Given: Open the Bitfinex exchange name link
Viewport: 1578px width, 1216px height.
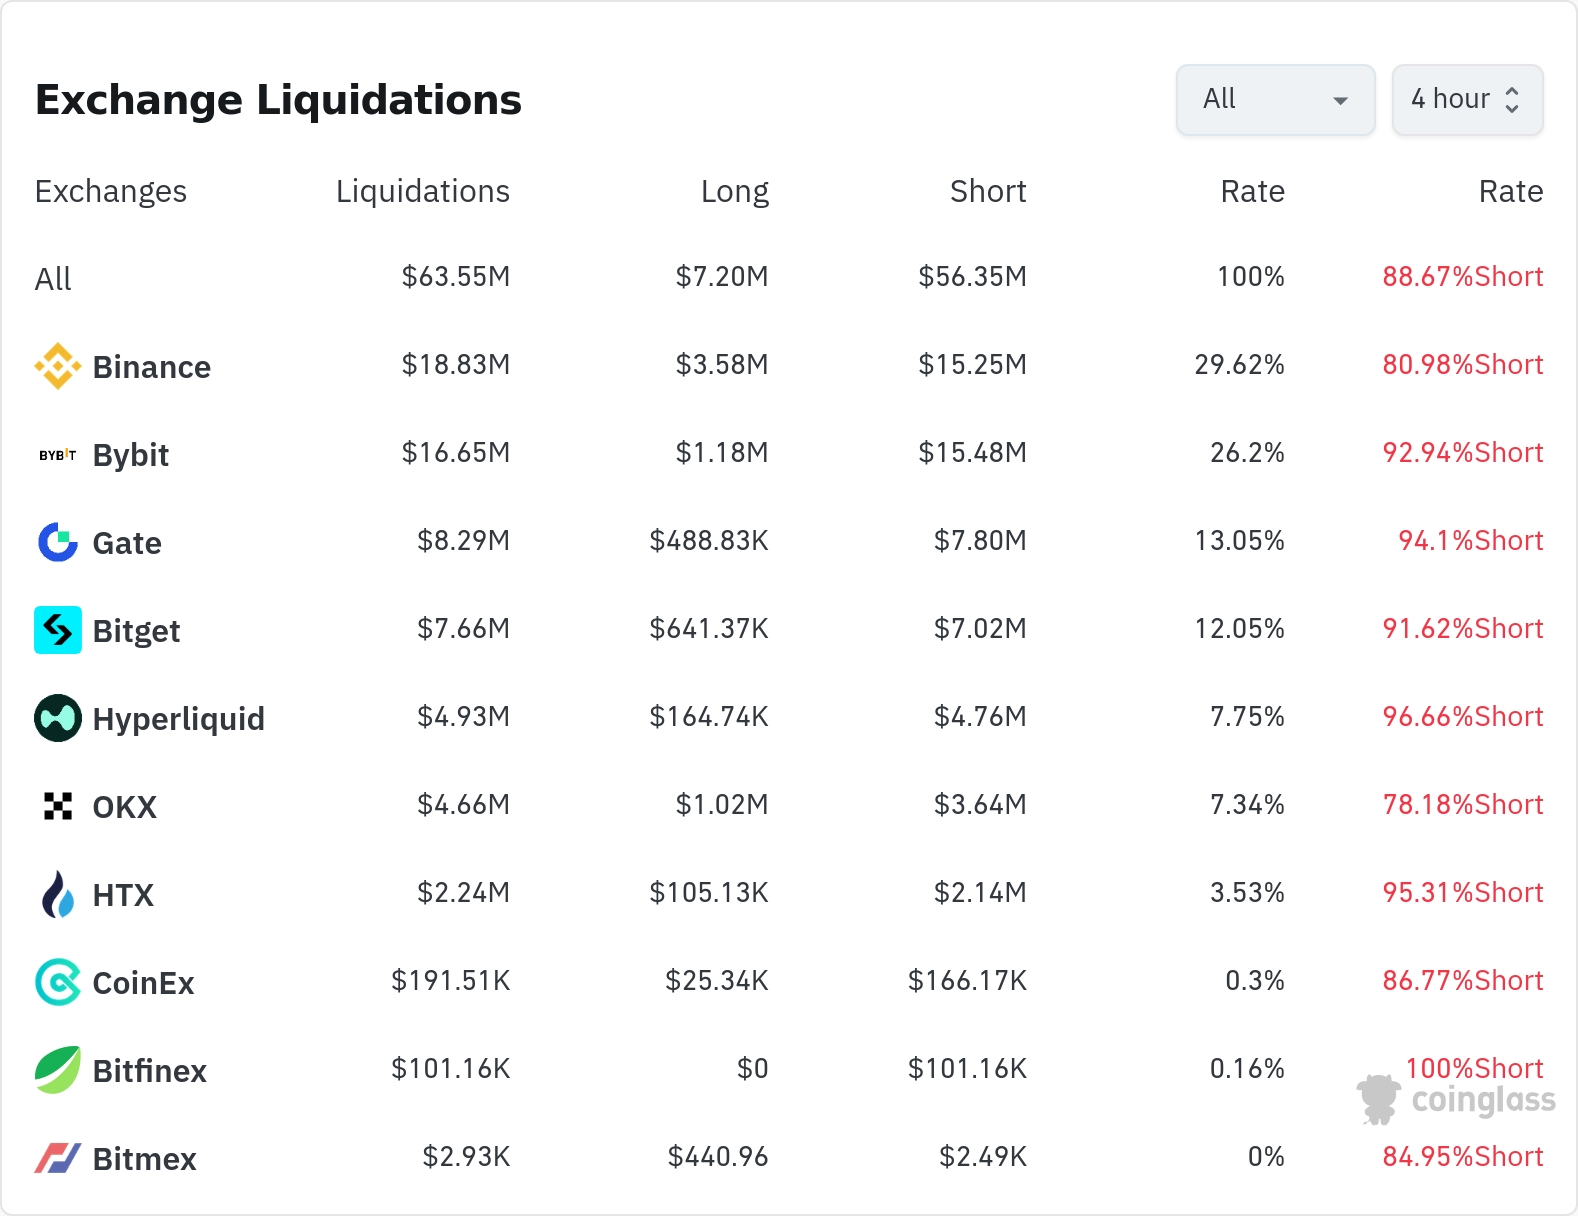Looking at the screenshot, I should point(149,1071).
